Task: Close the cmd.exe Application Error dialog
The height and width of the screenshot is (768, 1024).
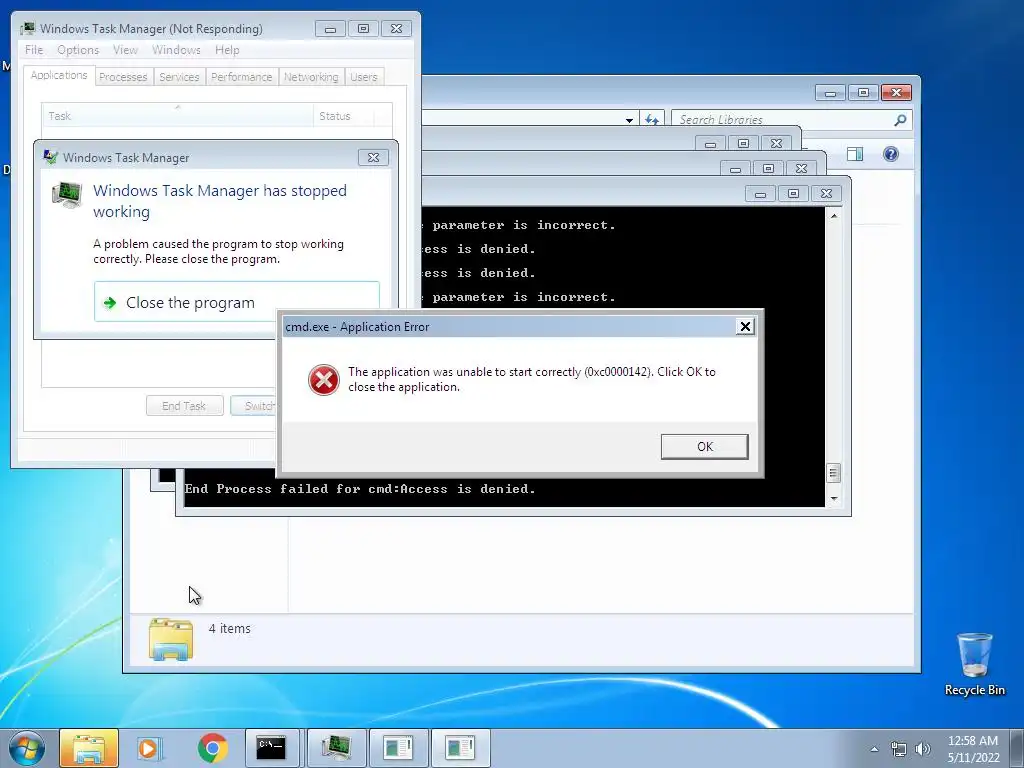Action: (744, 327)
